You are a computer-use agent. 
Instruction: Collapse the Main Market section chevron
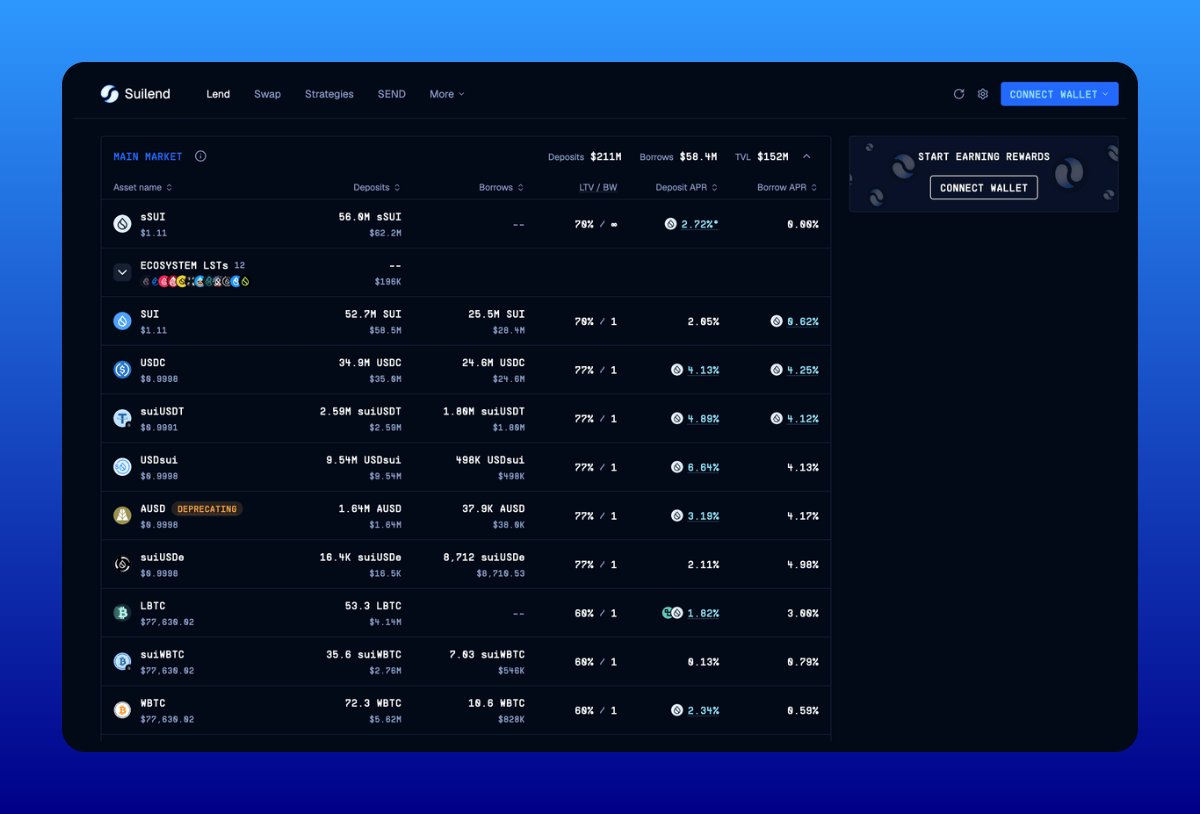tap(807, 156)
